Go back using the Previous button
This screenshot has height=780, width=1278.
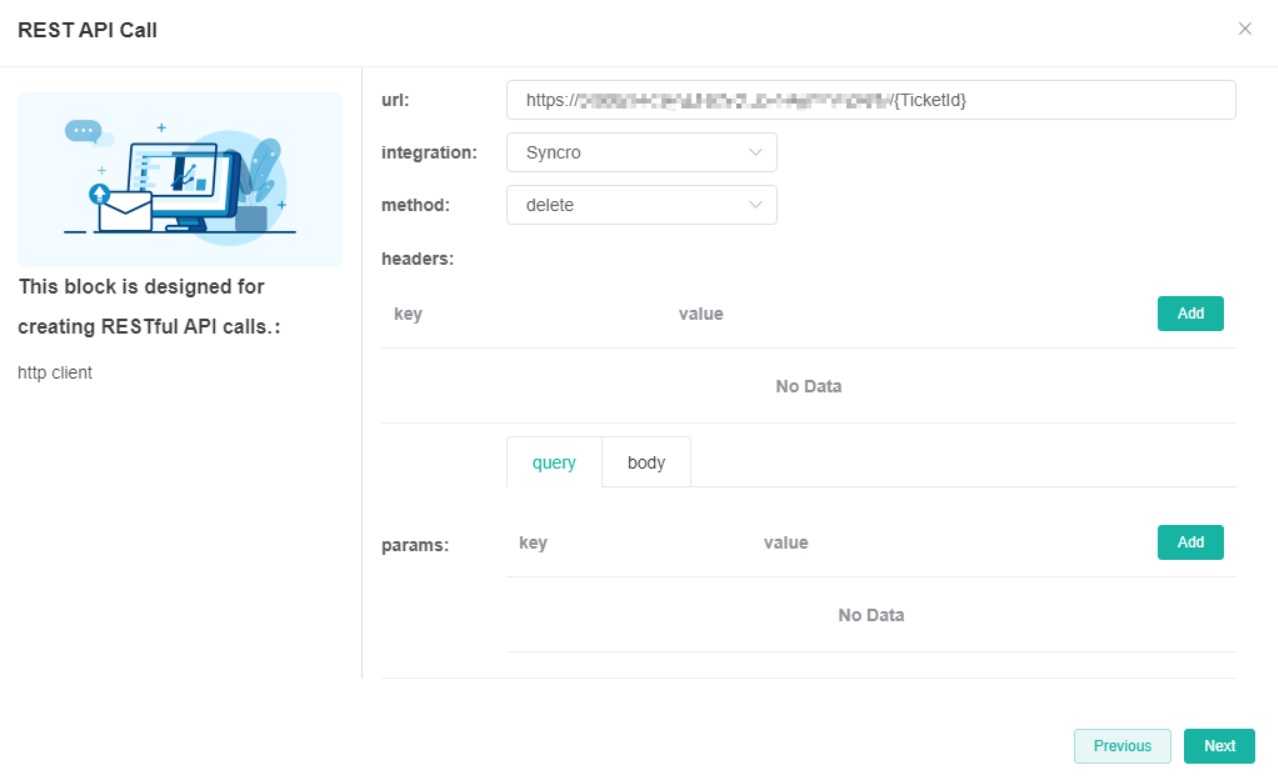tap(1123, 745)
